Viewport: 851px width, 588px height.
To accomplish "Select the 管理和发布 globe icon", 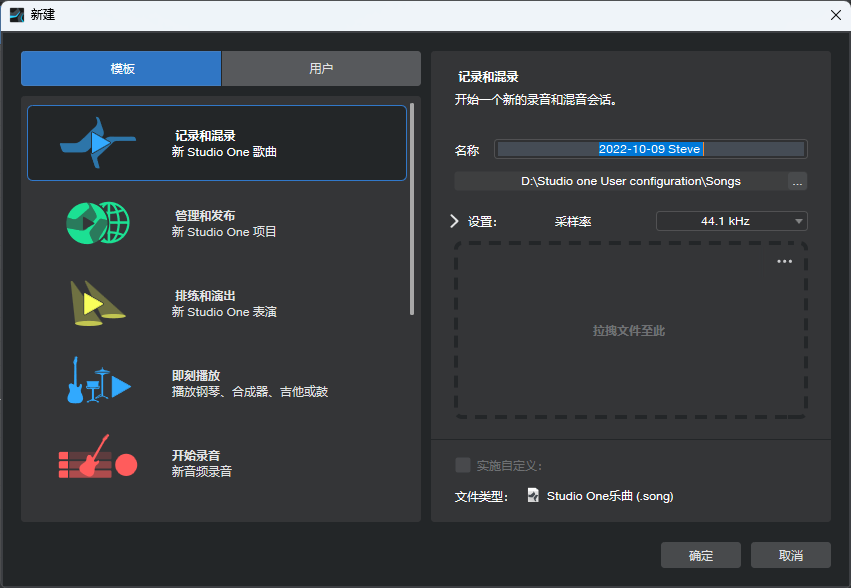I will (98, 223).
